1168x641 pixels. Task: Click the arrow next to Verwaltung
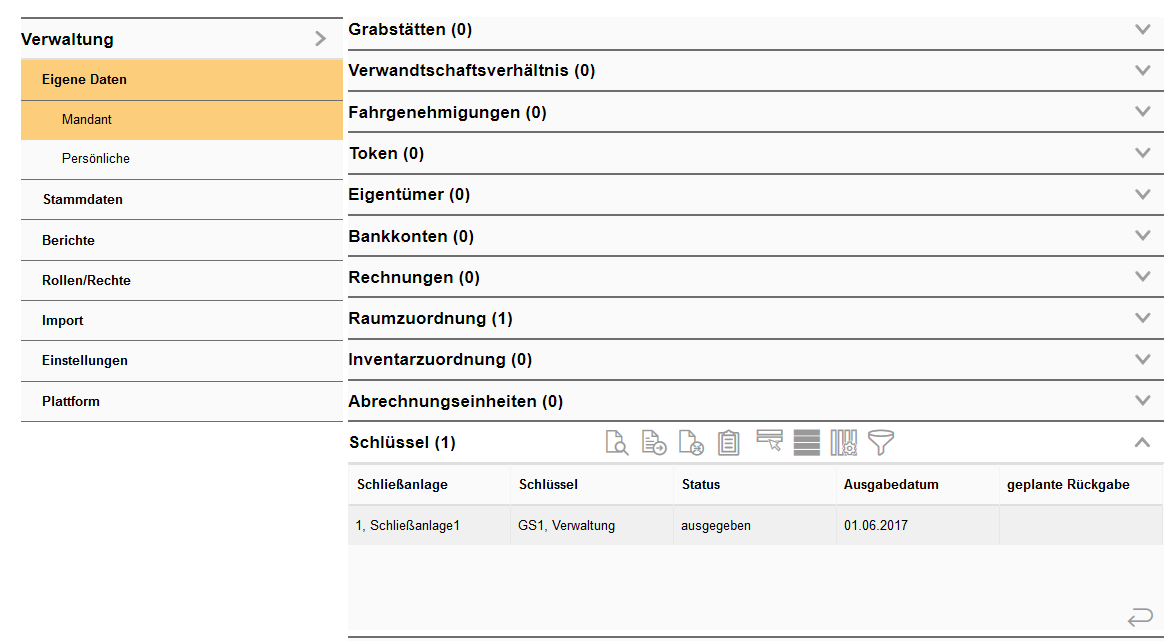pos(319,38)
